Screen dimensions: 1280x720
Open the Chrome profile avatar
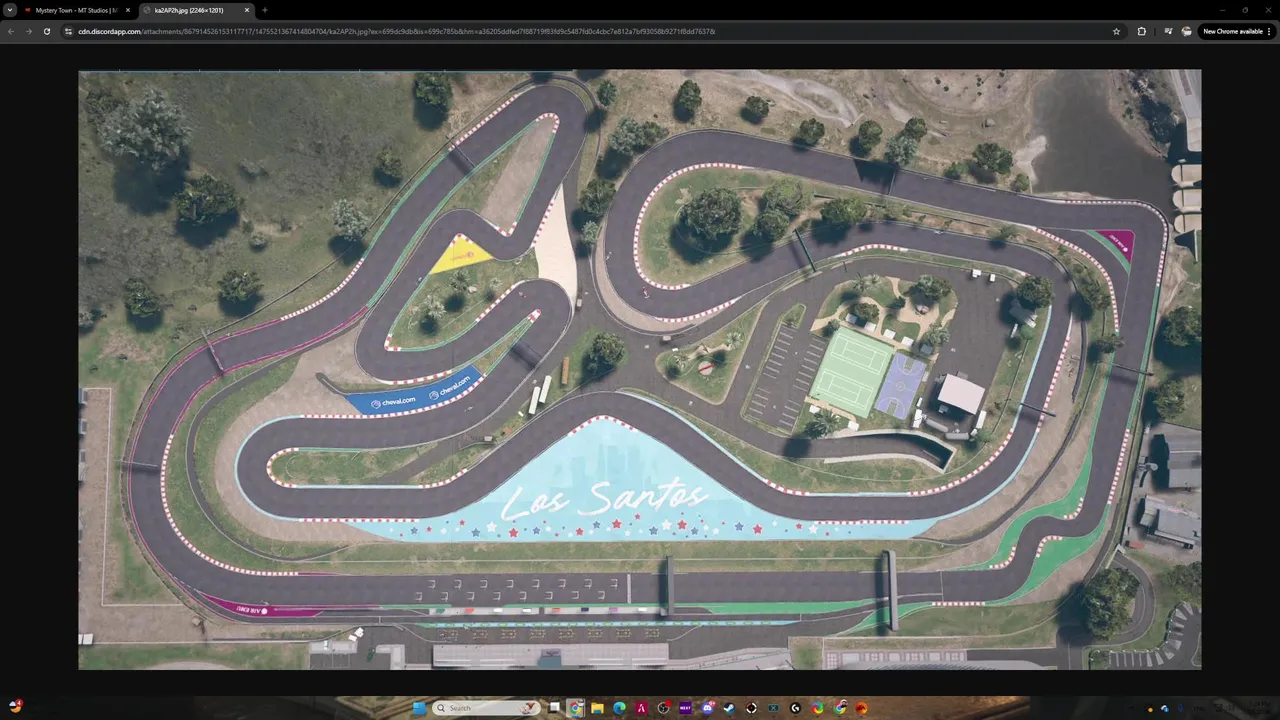(x=1186, y=31)
